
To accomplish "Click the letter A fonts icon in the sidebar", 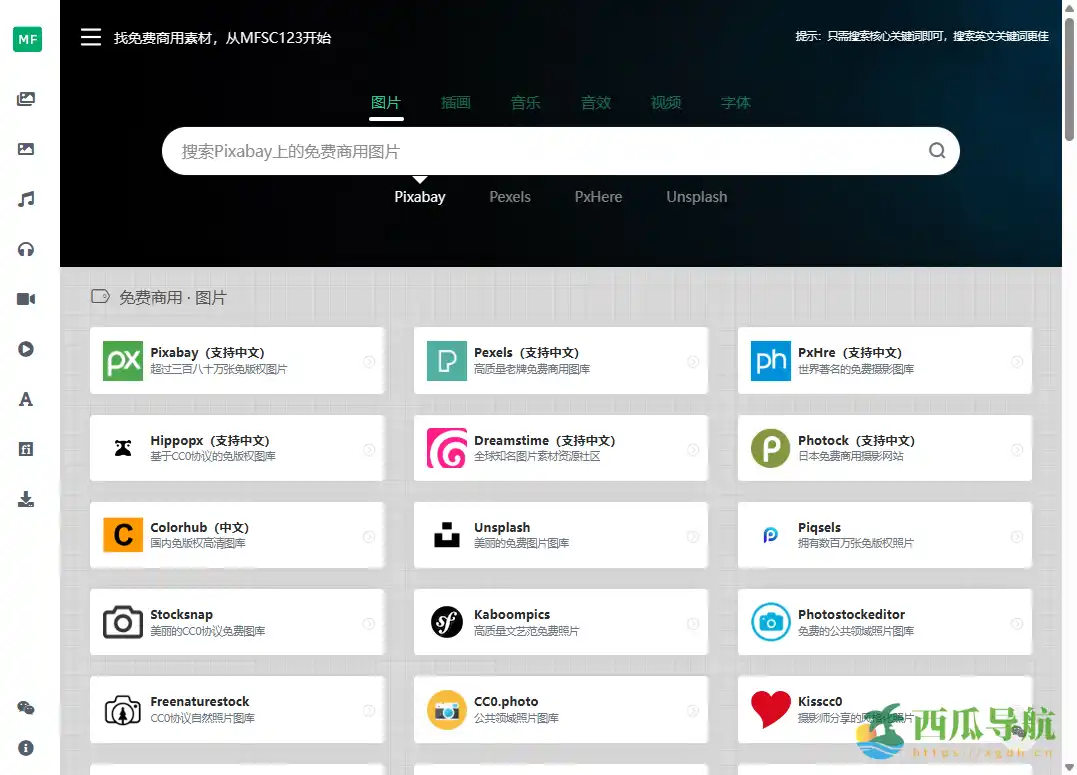I will (x=27, y=398).
